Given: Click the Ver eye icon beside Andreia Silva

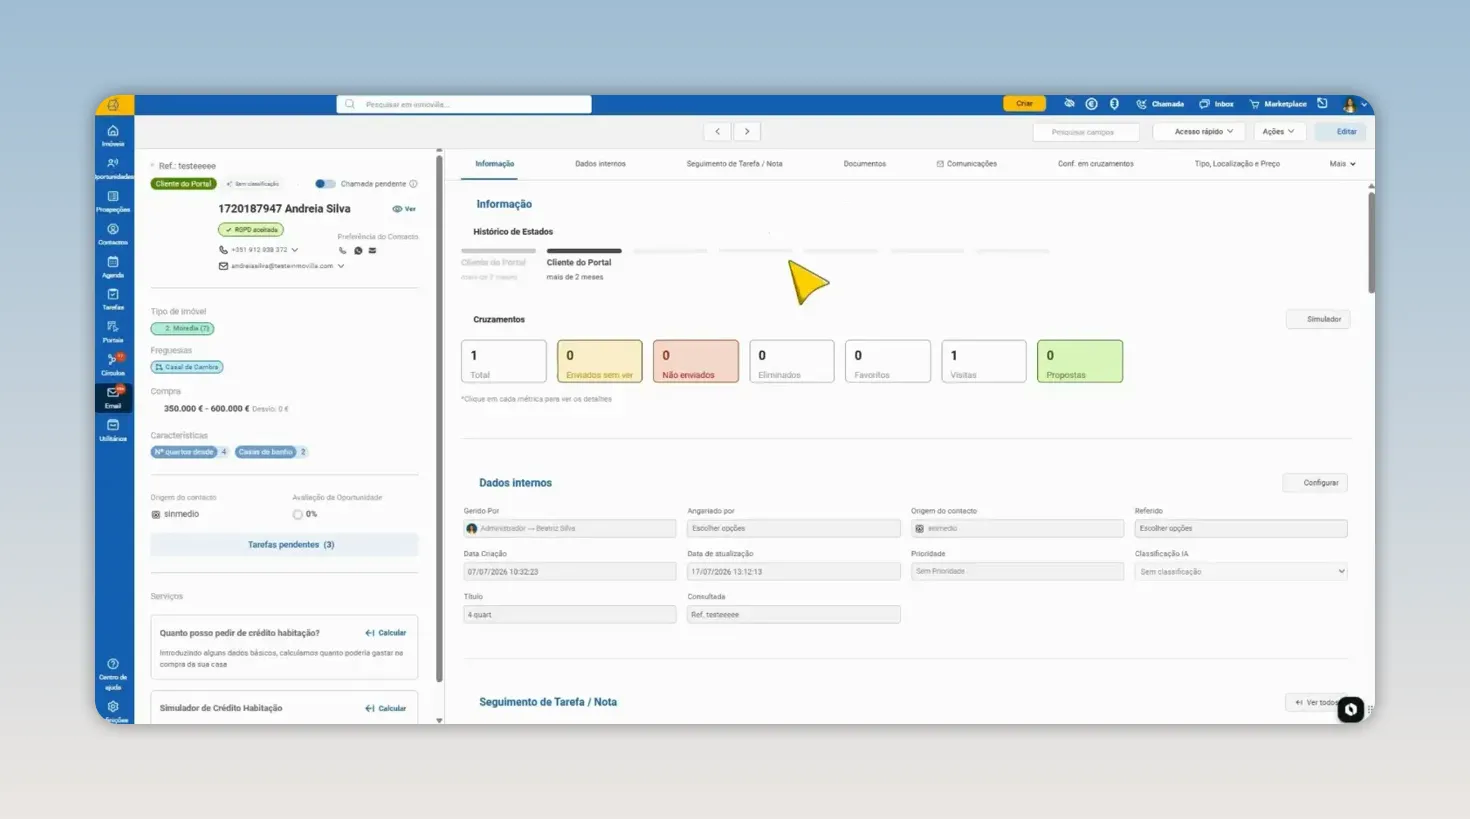Looking at the screenshot, I should click(x=404, y=209).
